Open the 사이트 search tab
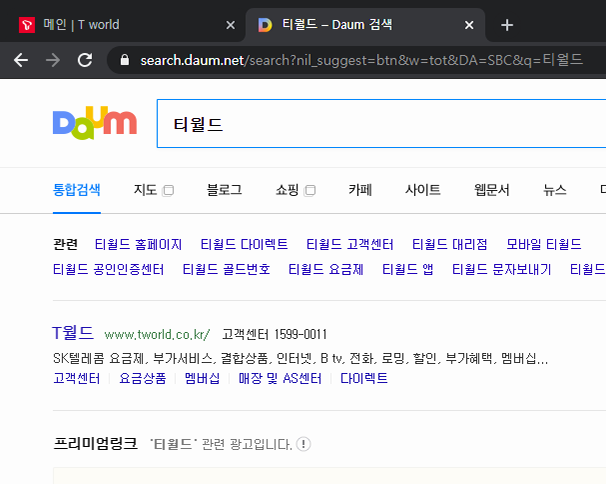 (423, 190)
